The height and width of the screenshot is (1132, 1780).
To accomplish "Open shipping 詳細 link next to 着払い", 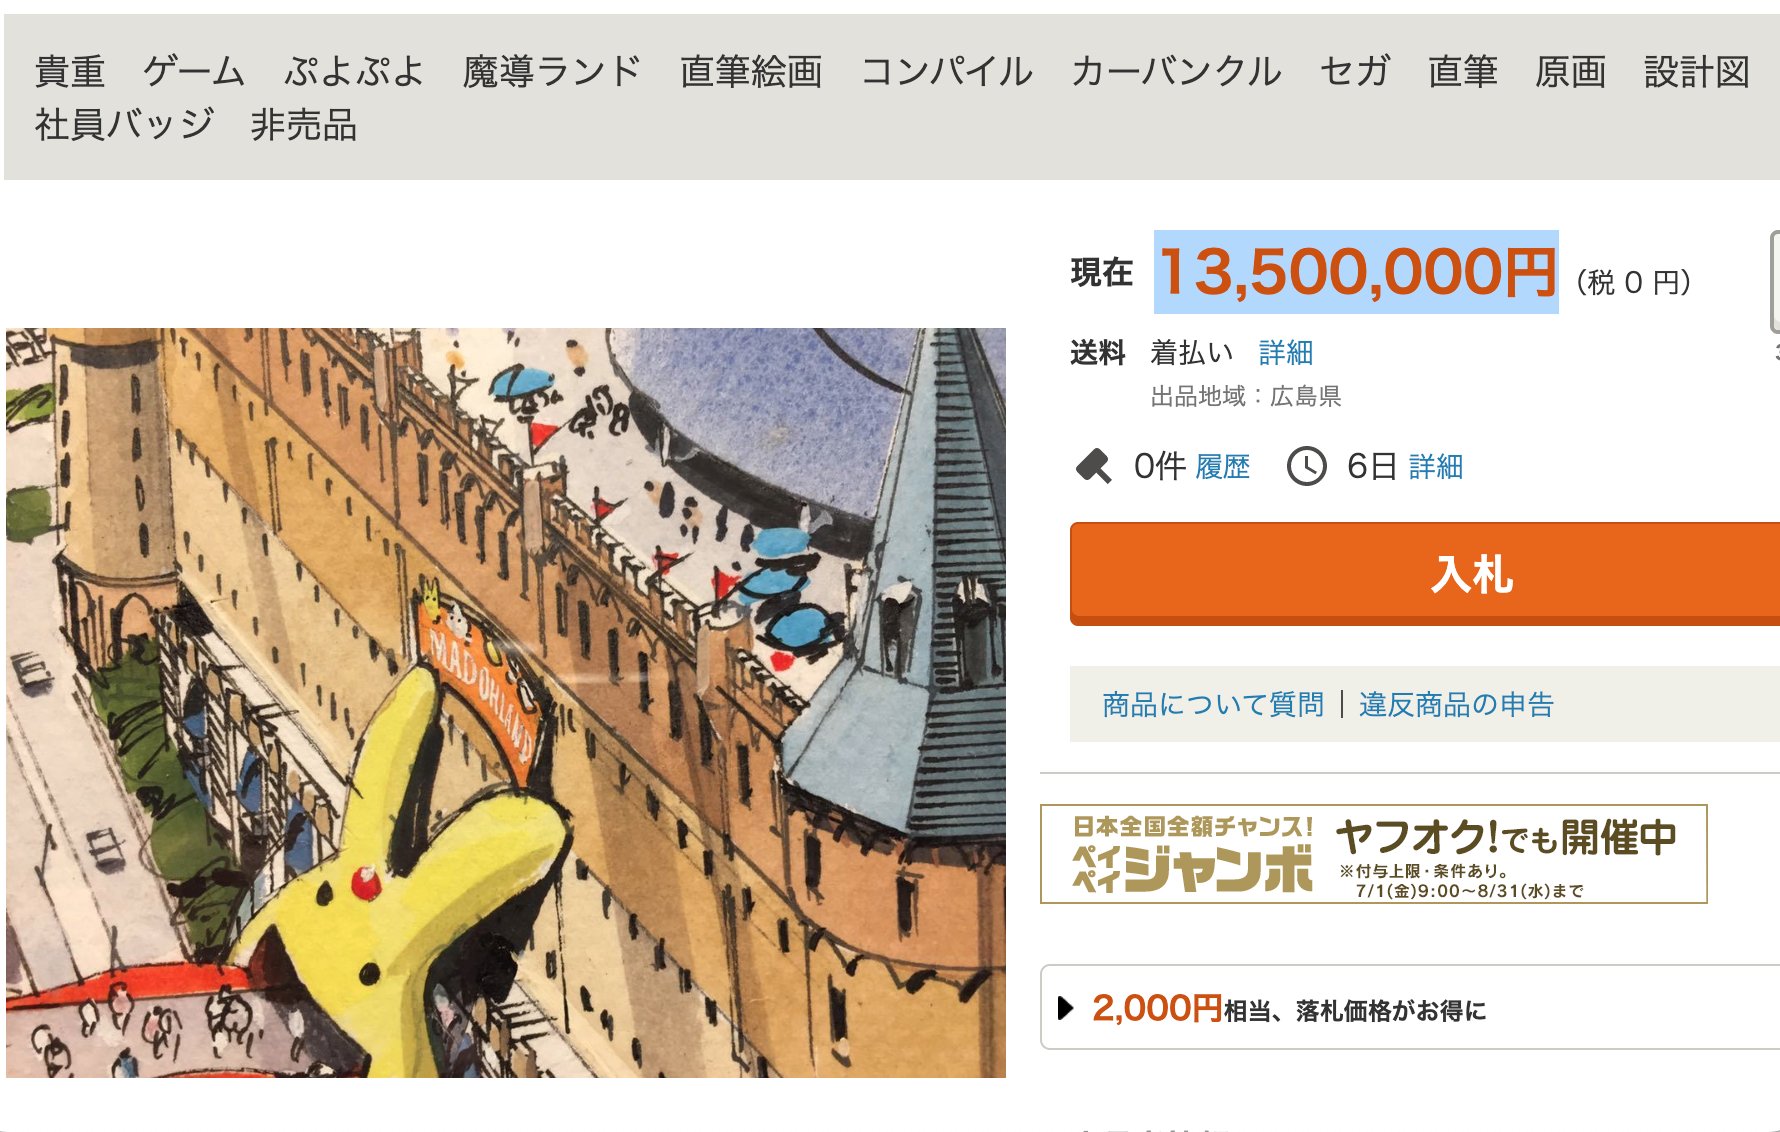I will tap(1285, 352).
